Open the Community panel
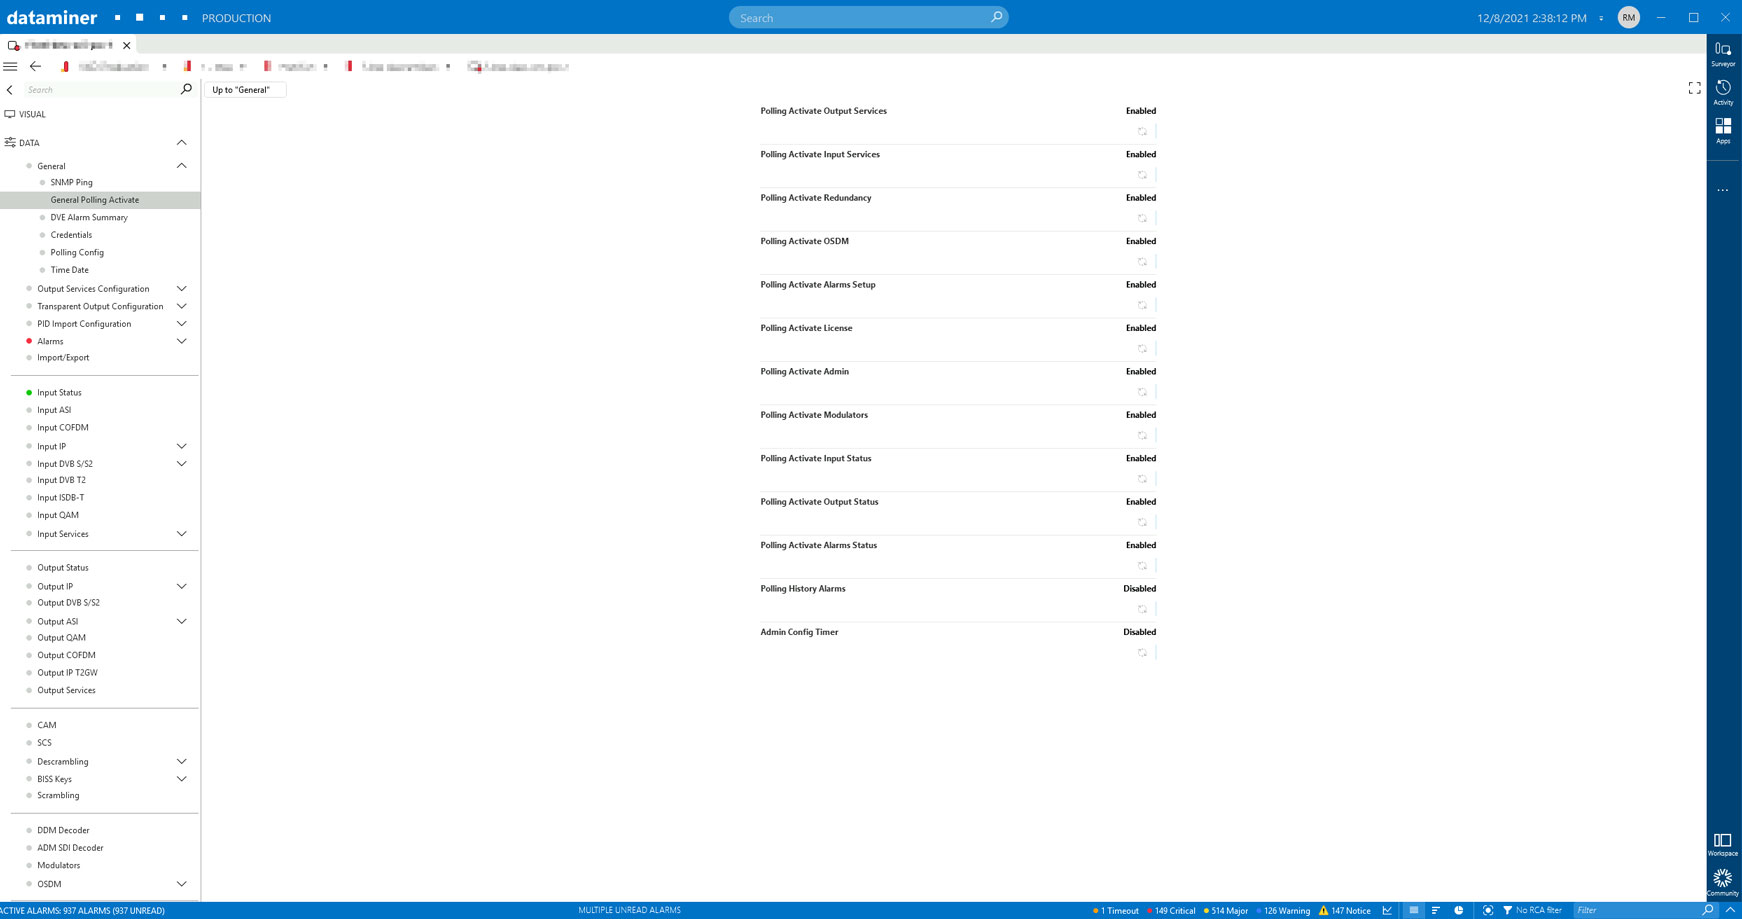1742x919 pixels. (1722, 882)
